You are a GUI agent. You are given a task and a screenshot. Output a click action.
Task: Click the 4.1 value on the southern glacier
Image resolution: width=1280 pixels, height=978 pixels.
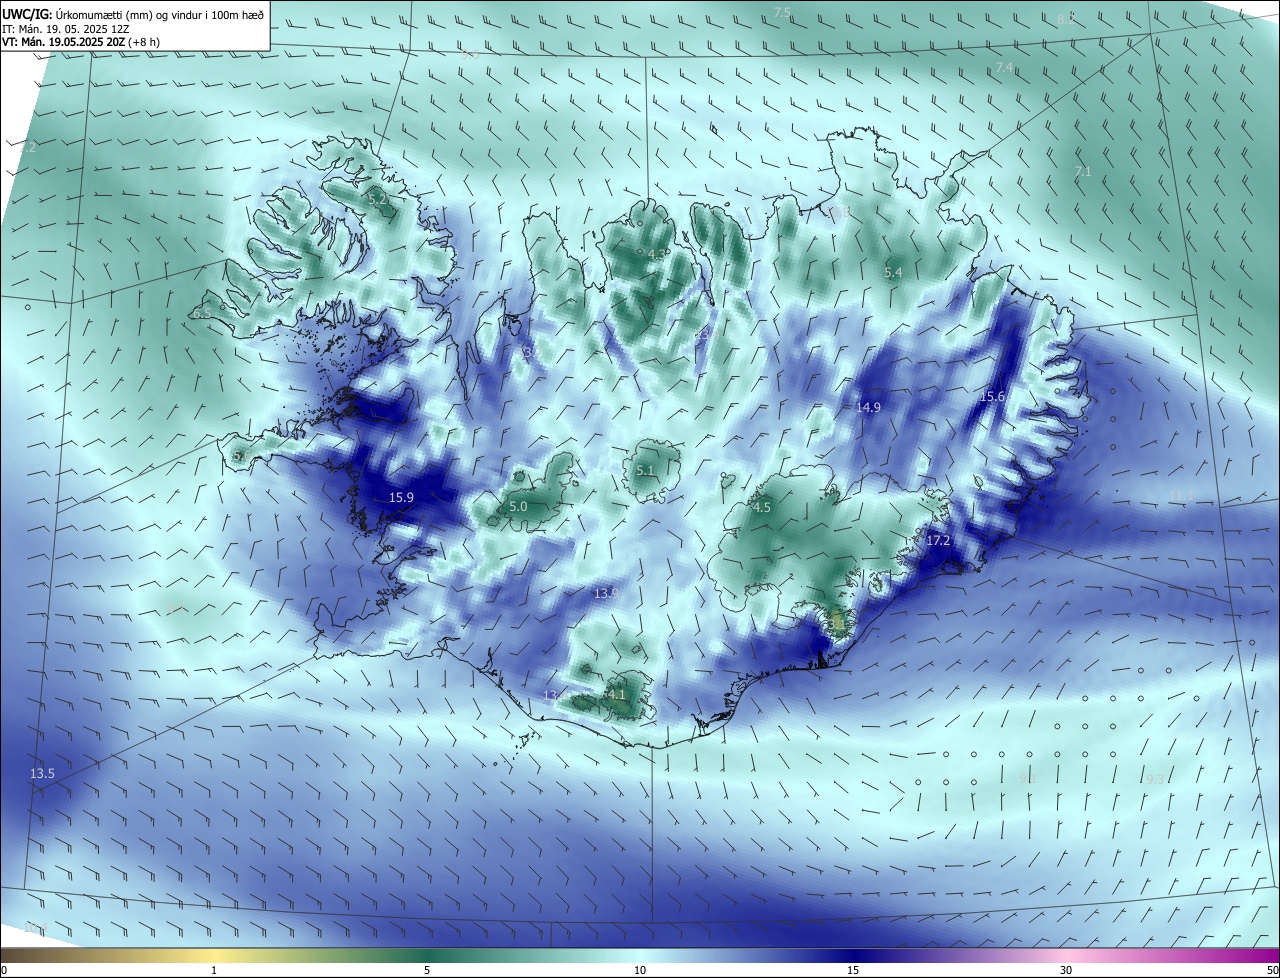tap(616, 694)
